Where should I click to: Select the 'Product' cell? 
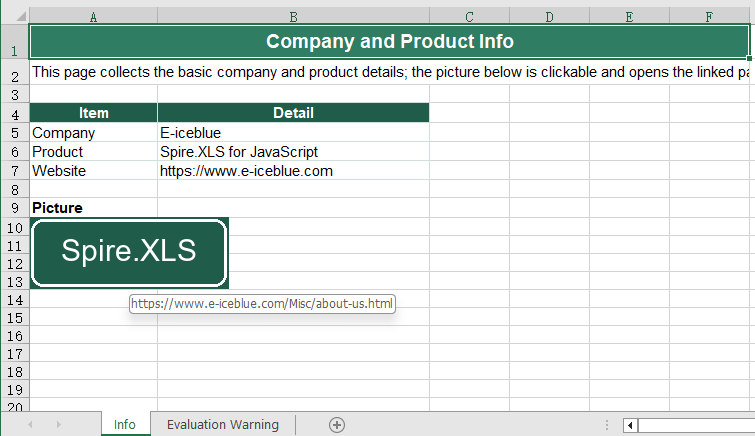93,151
